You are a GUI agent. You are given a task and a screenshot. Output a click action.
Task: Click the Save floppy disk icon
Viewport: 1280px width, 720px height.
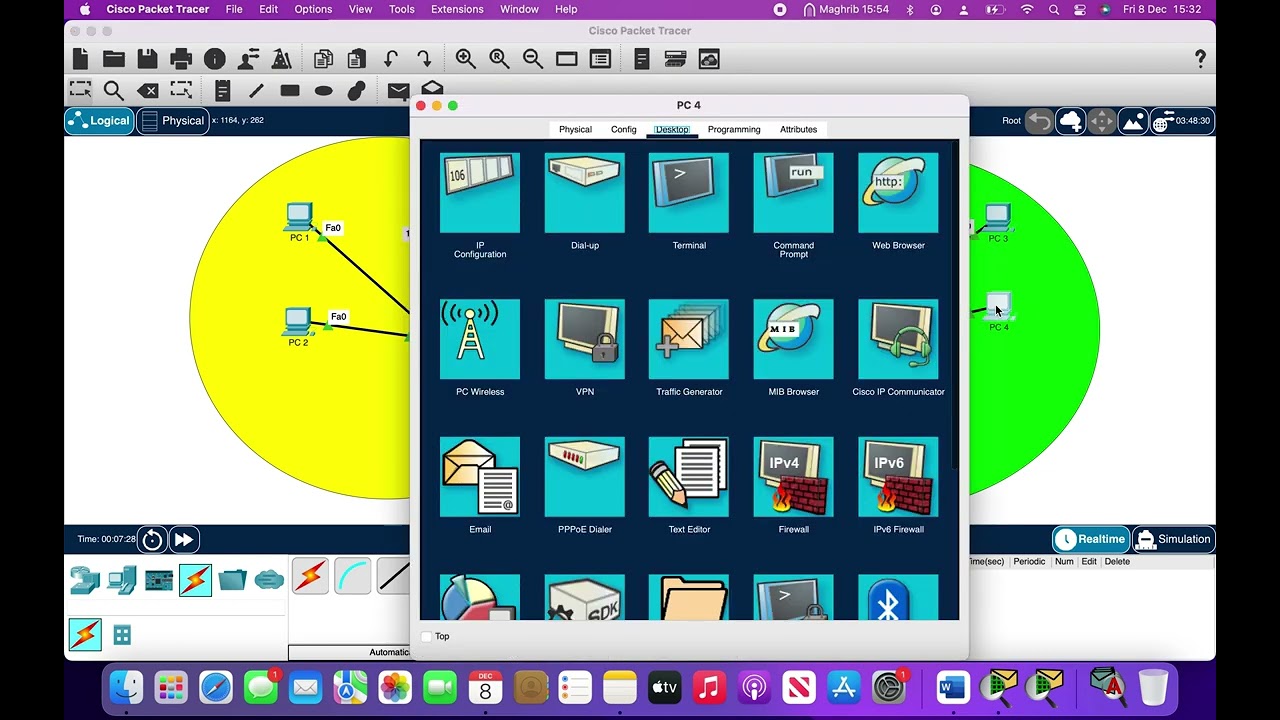coord(147,59)
